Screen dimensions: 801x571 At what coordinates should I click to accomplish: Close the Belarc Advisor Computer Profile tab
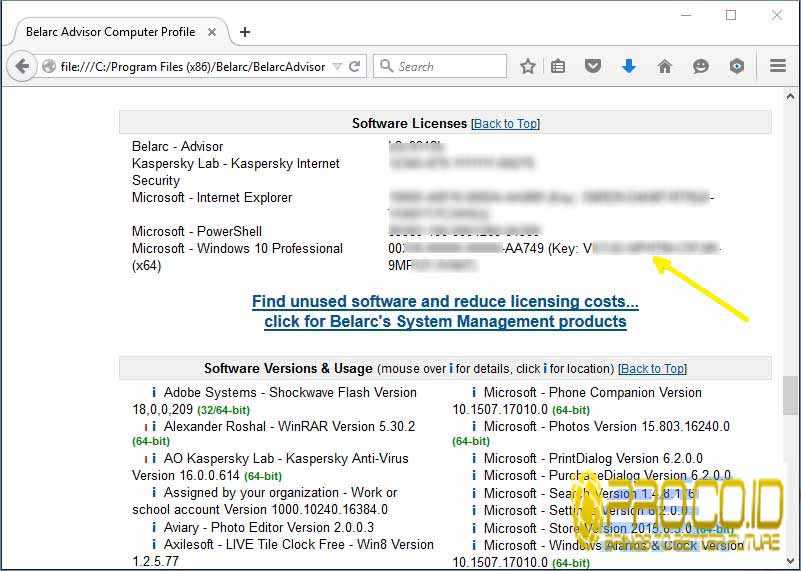pos(212,32)
